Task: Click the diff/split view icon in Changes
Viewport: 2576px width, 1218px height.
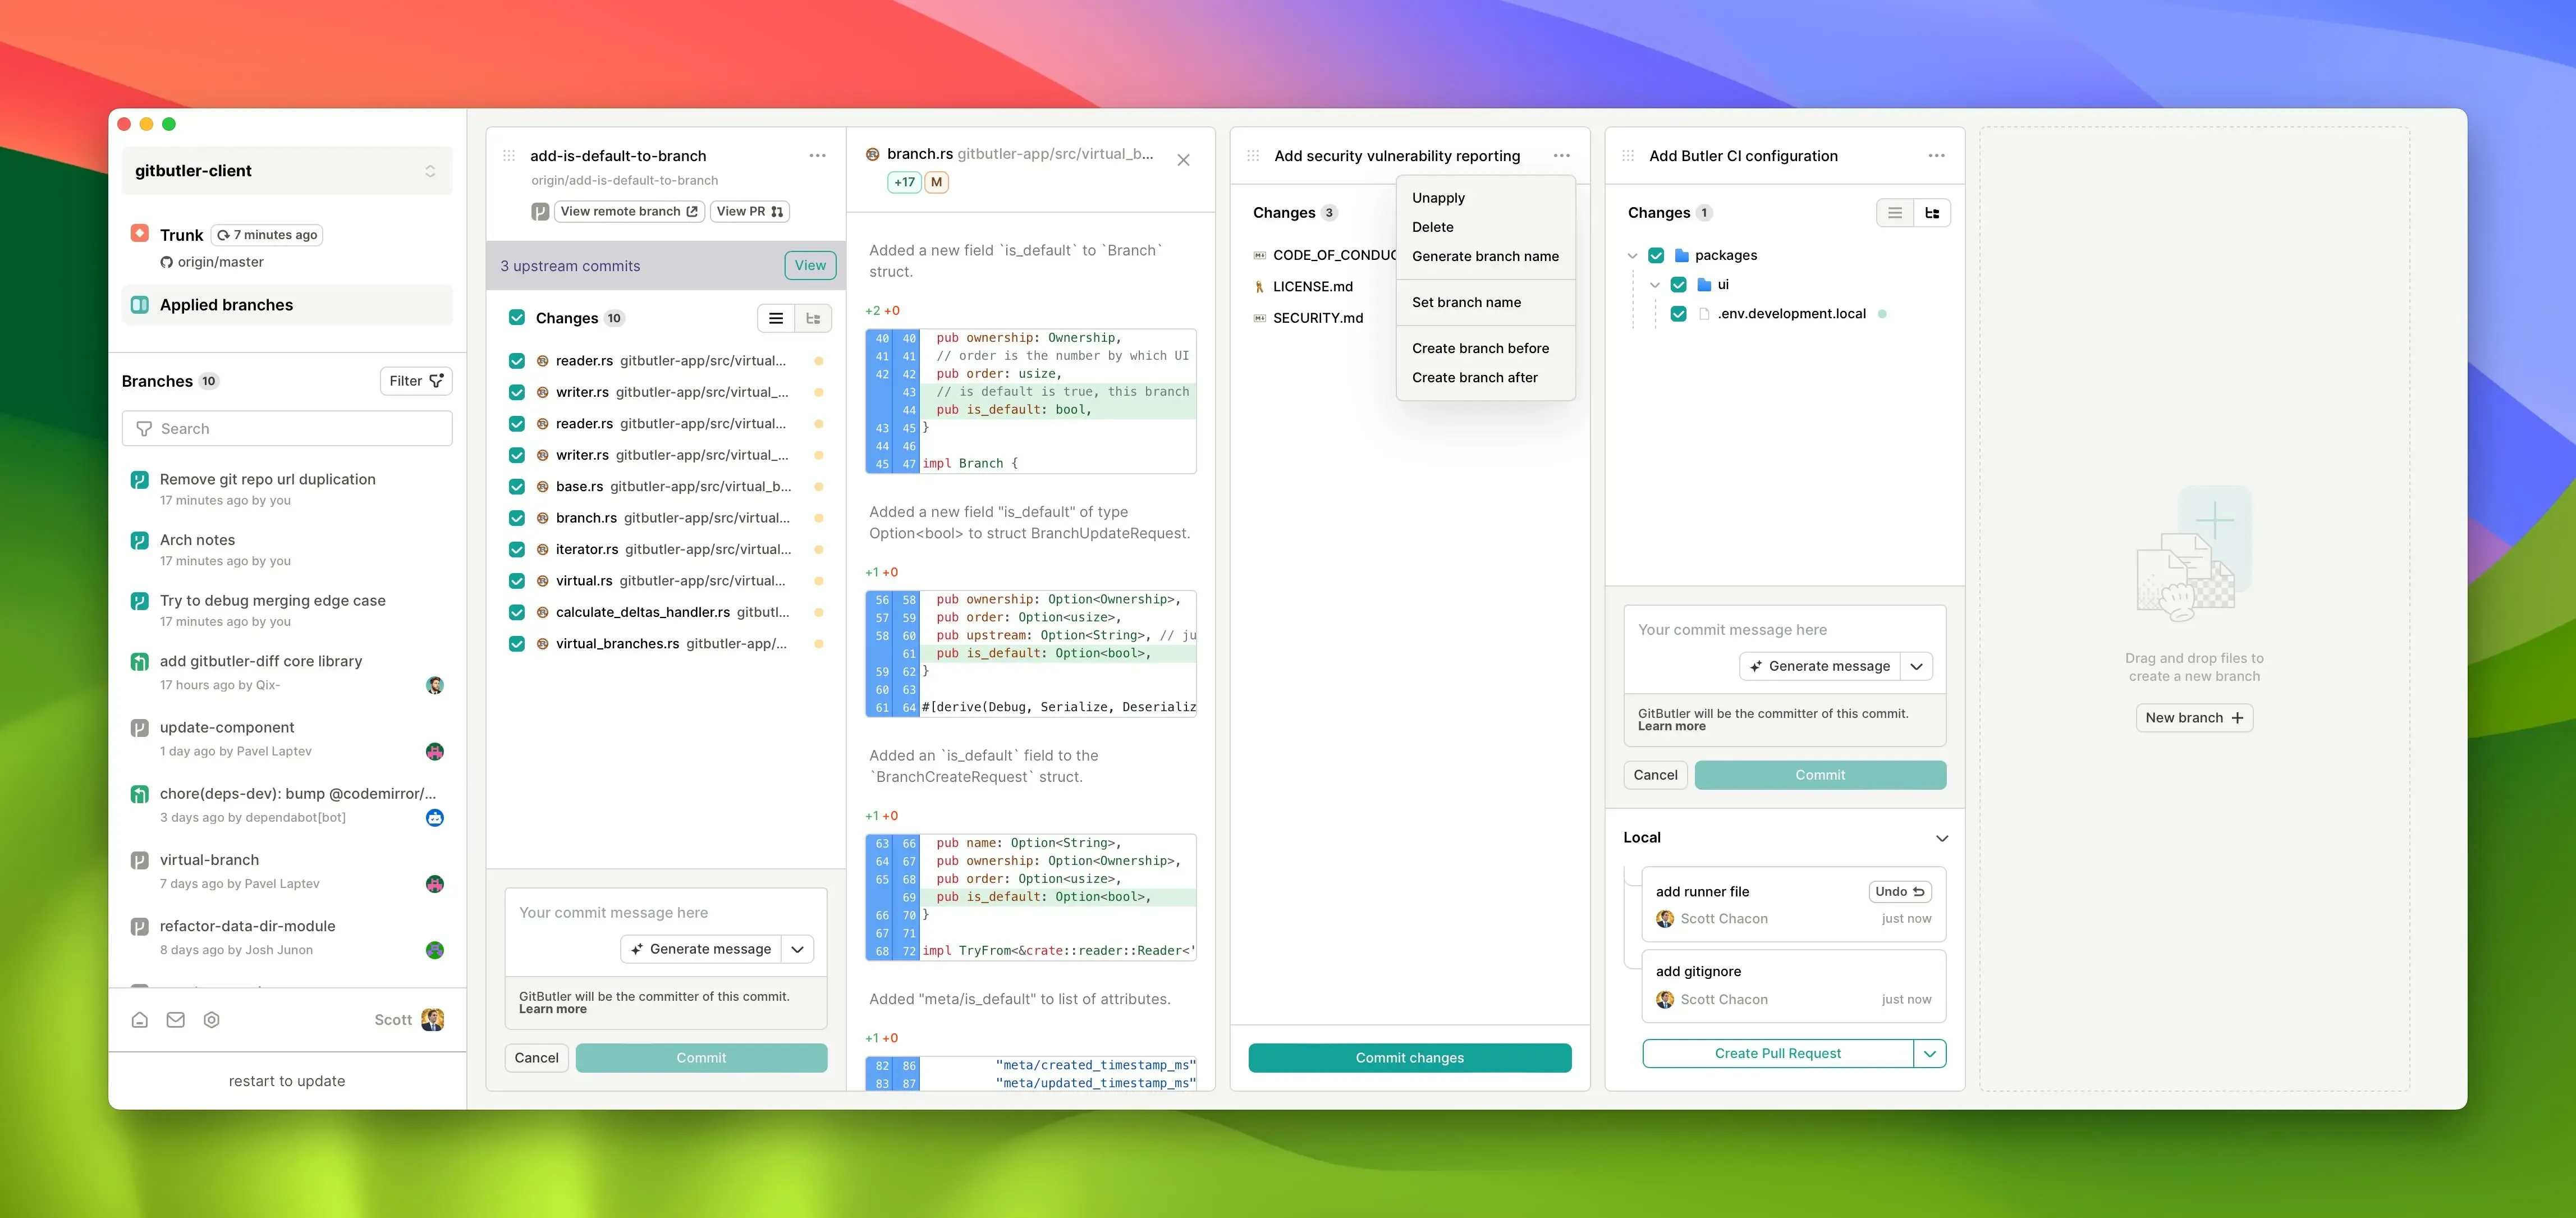Action: [x=815, y=319]
